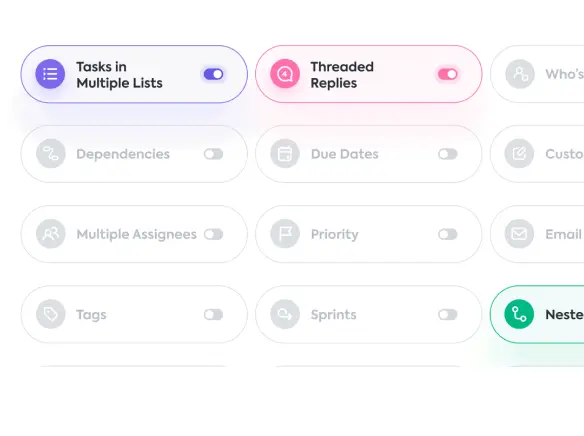
Task: Click the Who's feature person icon
Action: (520, 74)
